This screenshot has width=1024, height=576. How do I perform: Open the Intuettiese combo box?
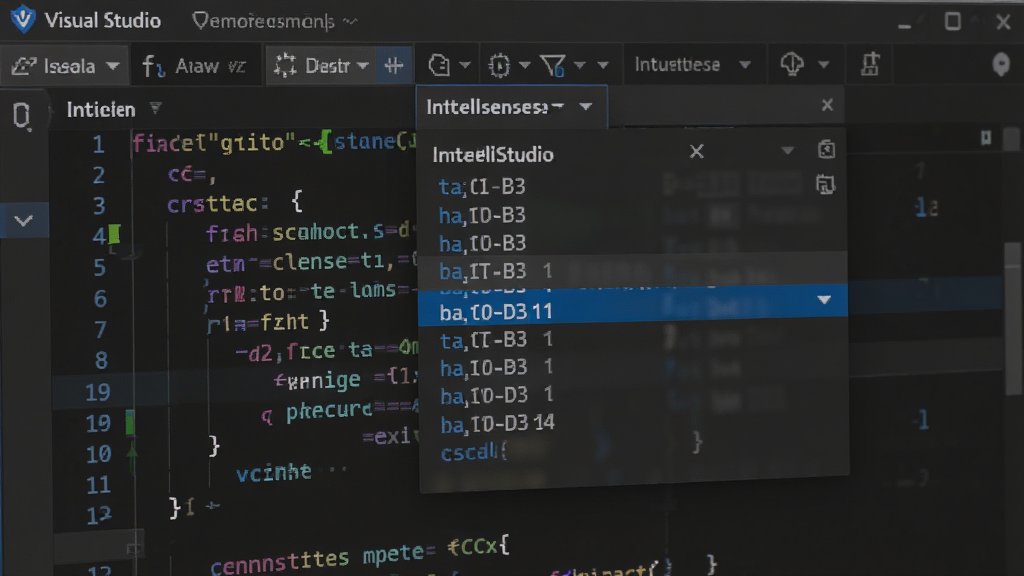pyautogui.click(x=693, y=65)
